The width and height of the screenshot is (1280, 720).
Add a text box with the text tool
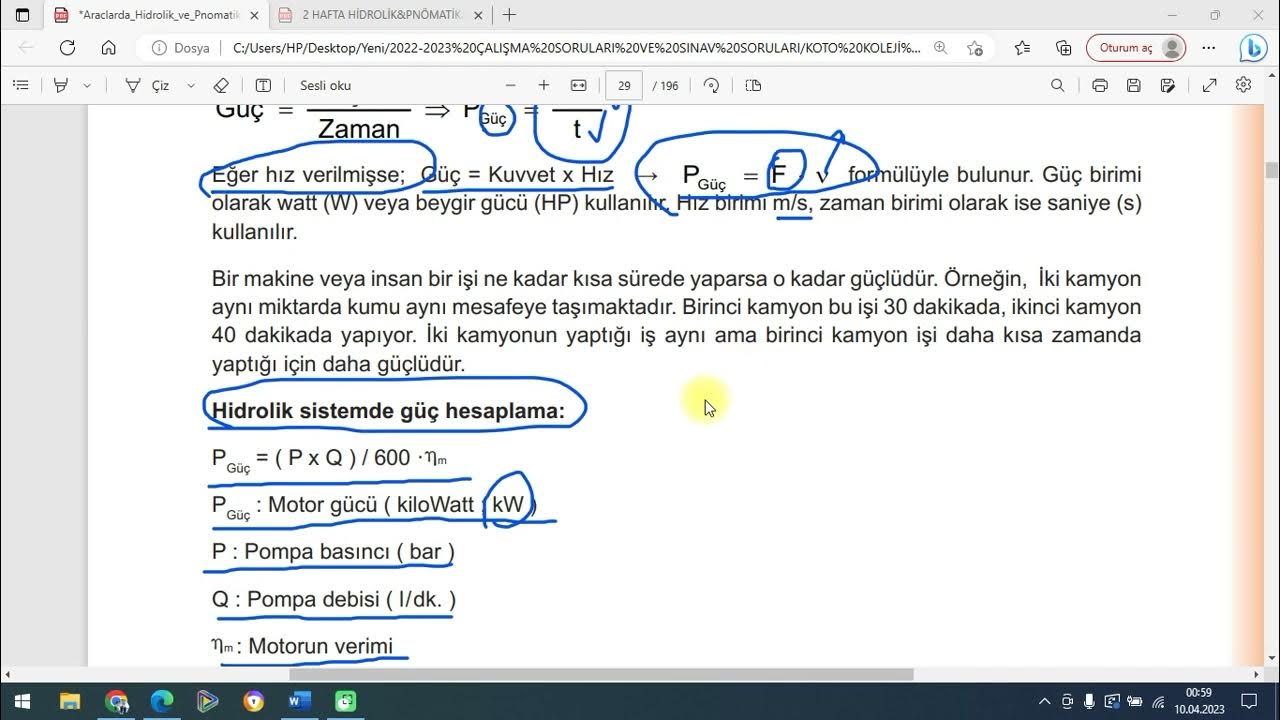tap(263, 86)
